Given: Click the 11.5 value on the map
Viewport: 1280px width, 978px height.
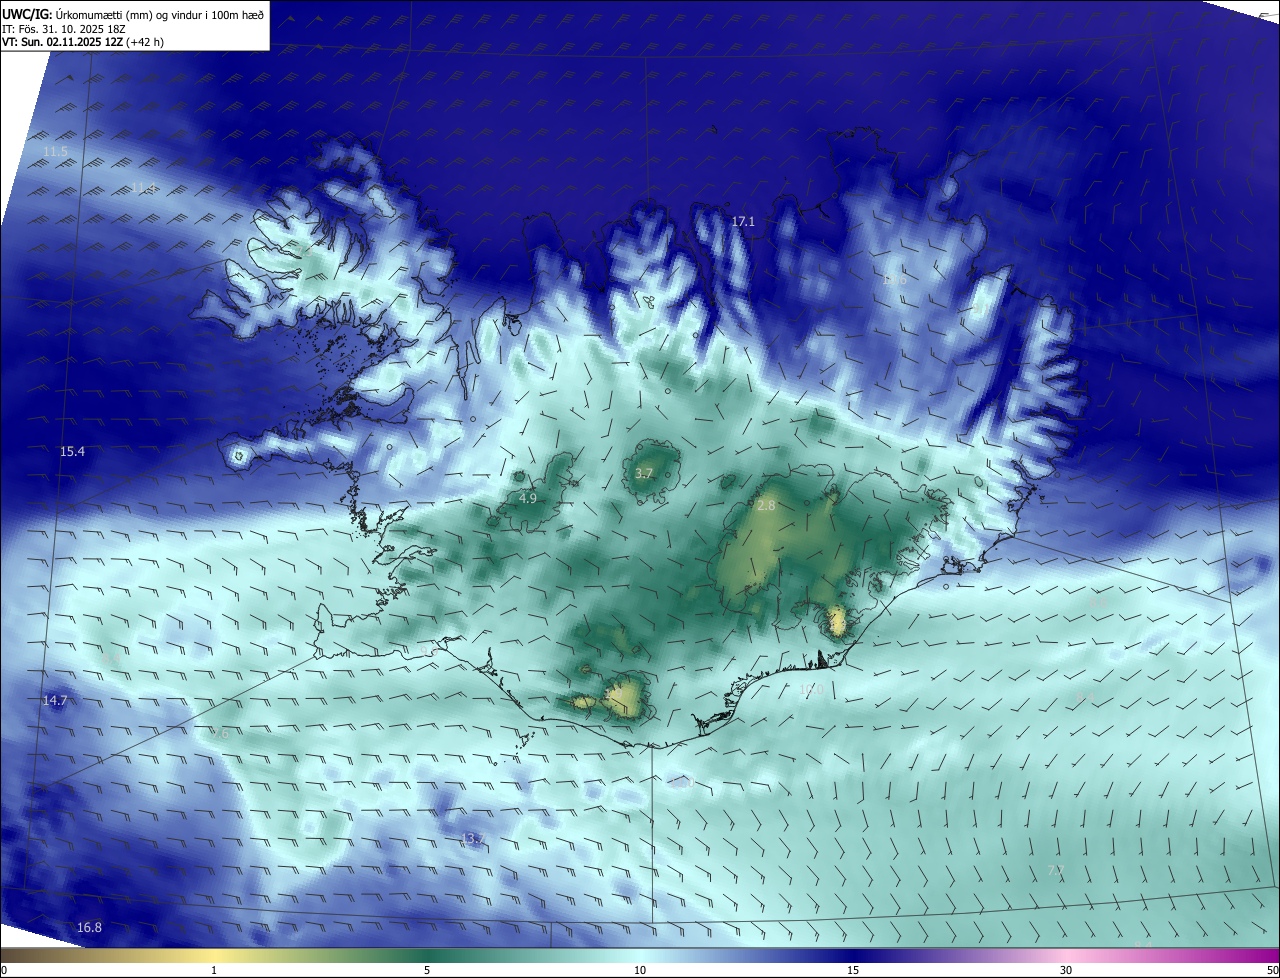Looking at the screenshot, I should [x=55, y=152].
